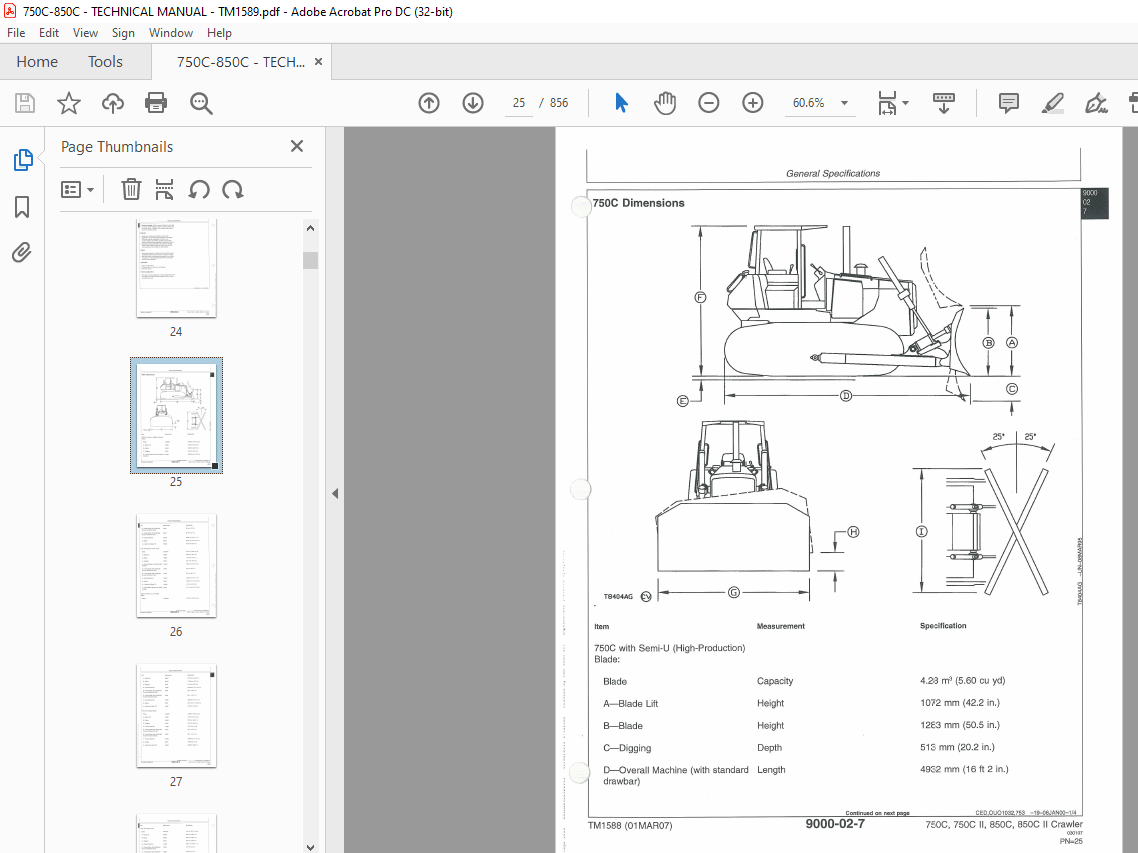Viewport: 1138px width, 853px height.
Task: Open the Attachments paperclip panel
Action: [x=22, y=253]
